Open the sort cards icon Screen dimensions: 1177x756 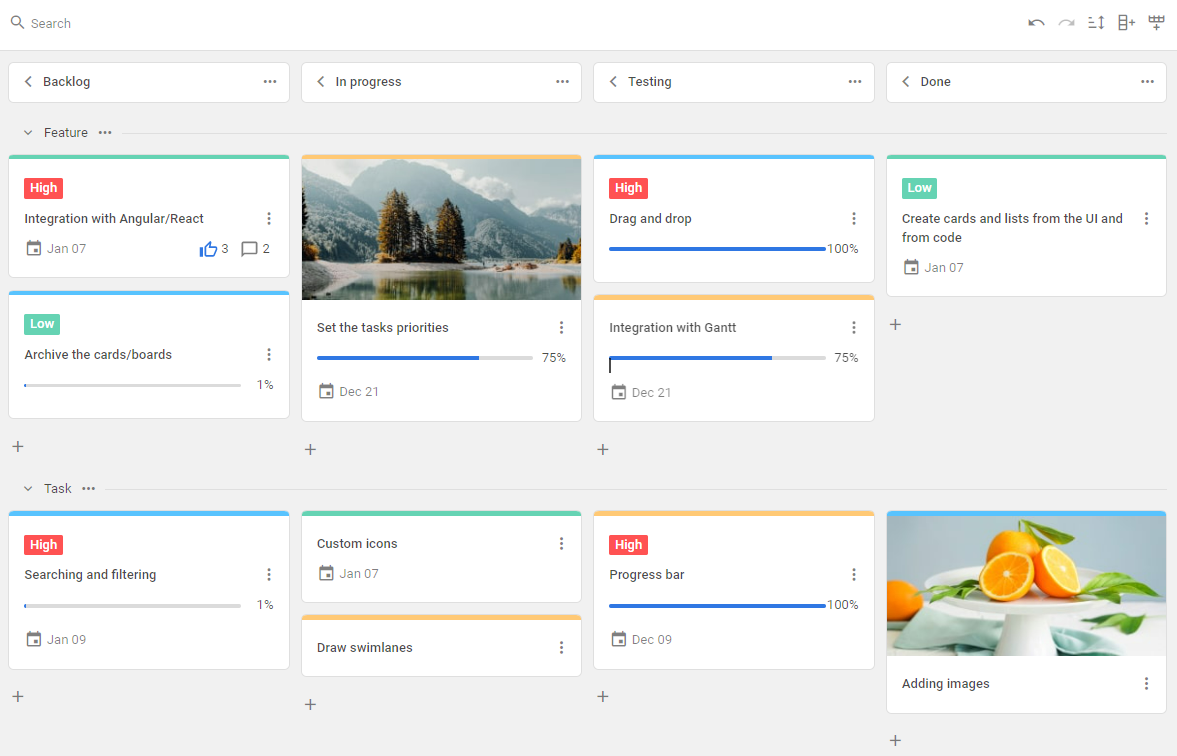pyautogui.click(x=1096, y=23)
